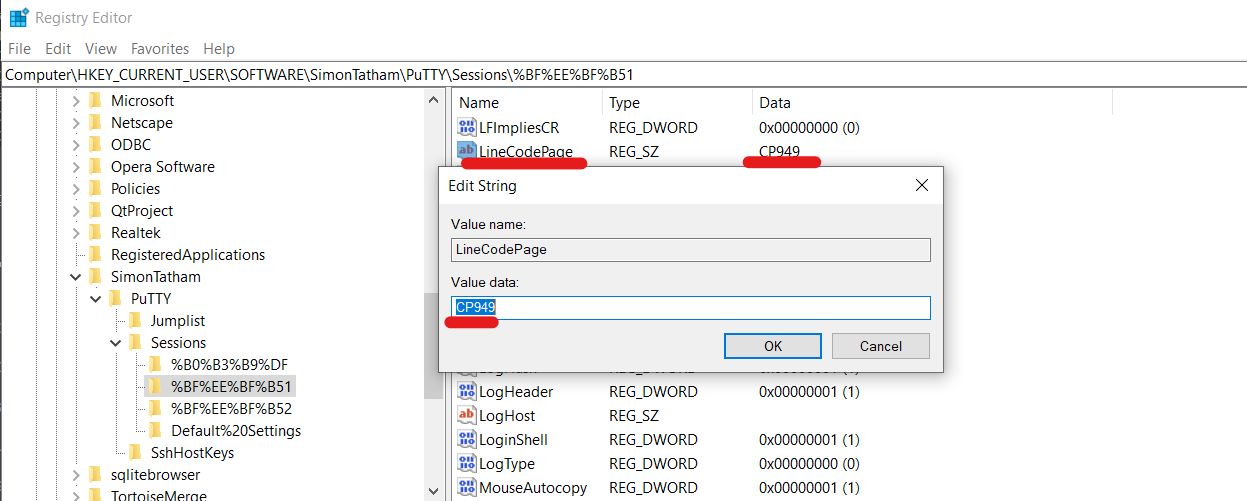The width and height of the screenshot is (1247, 501).
Task: Click the LogHost string value icon
Action: tap(467, 416)
